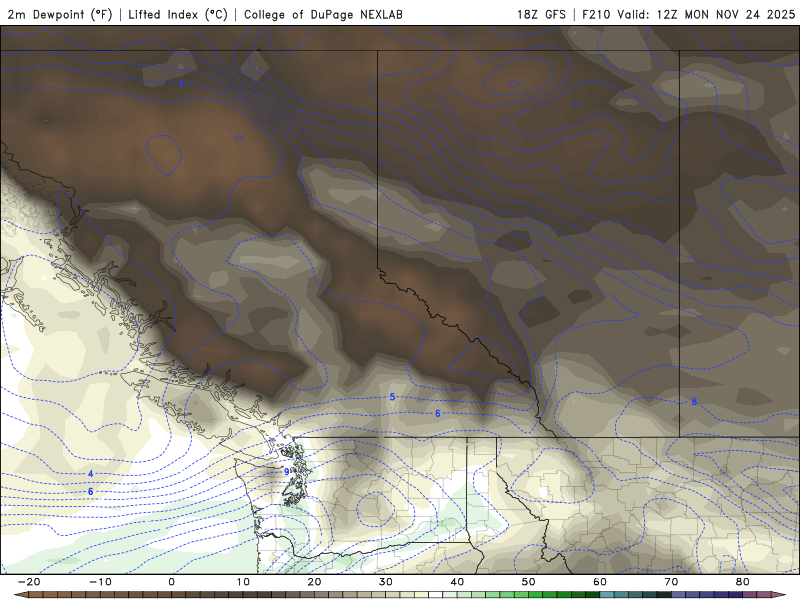Click the 0 tick label on the colorbar
Viewport: 800px width, 600px height.
pyautogui.click(x=171, y=582)
